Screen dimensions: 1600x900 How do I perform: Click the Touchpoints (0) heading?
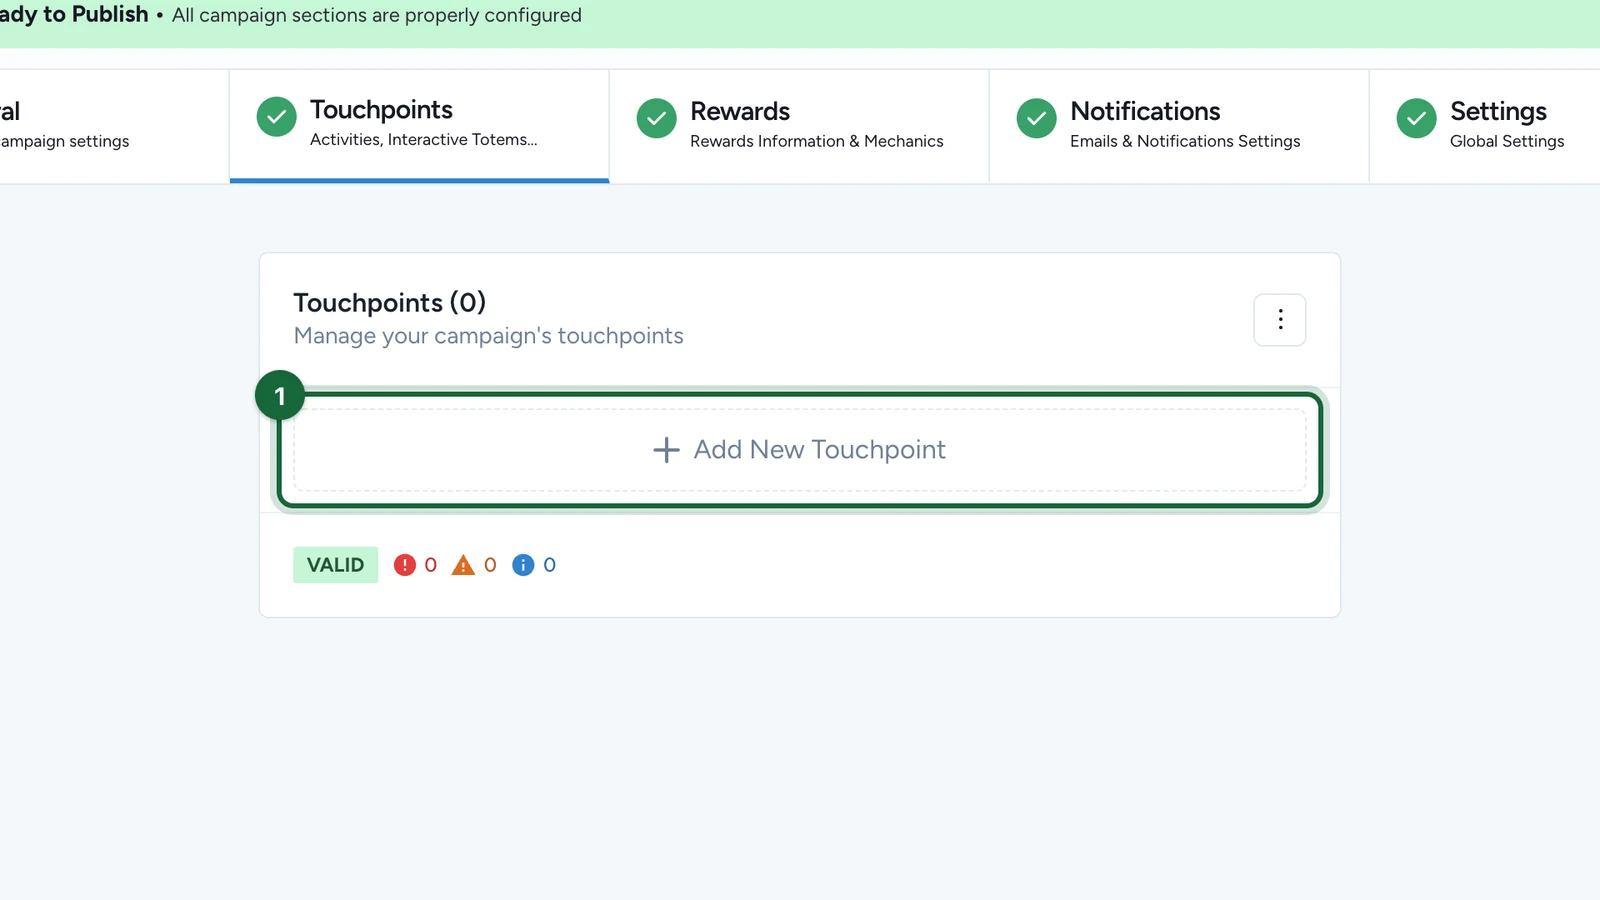point(389,302)
